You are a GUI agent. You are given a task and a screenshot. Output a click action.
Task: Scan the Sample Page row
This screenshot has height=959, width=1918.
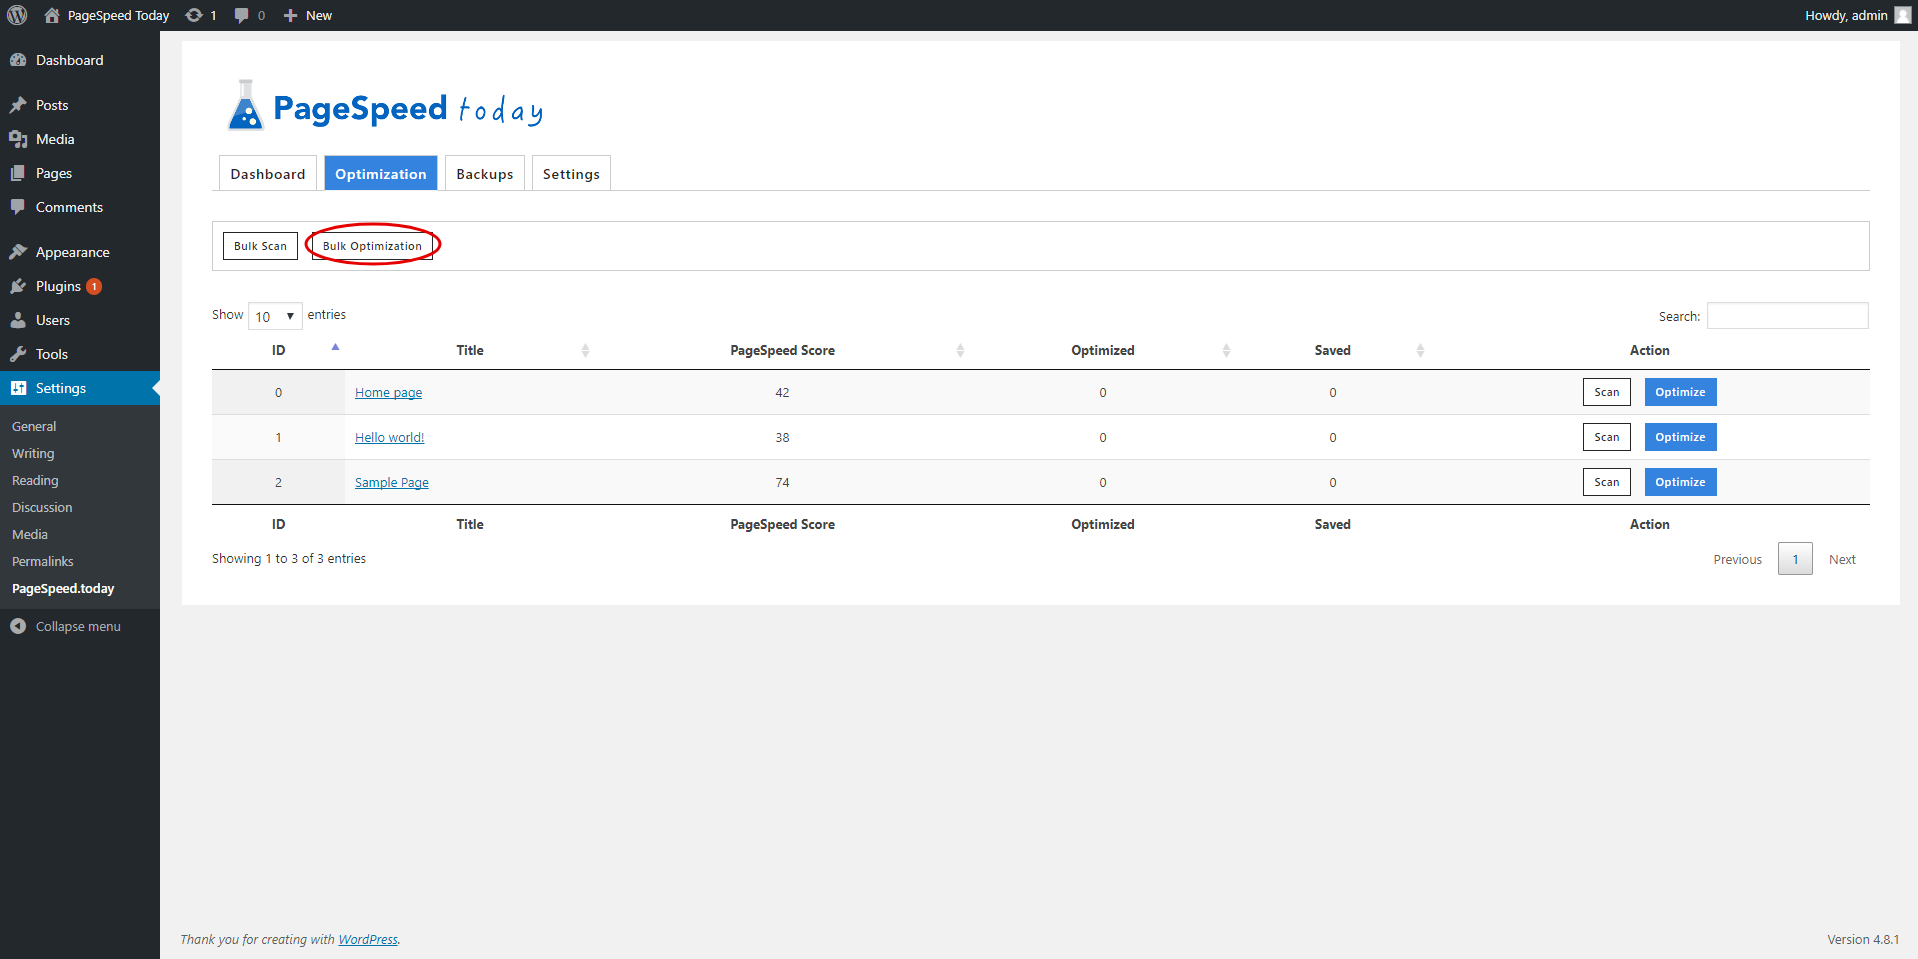tap(1607, 482)
